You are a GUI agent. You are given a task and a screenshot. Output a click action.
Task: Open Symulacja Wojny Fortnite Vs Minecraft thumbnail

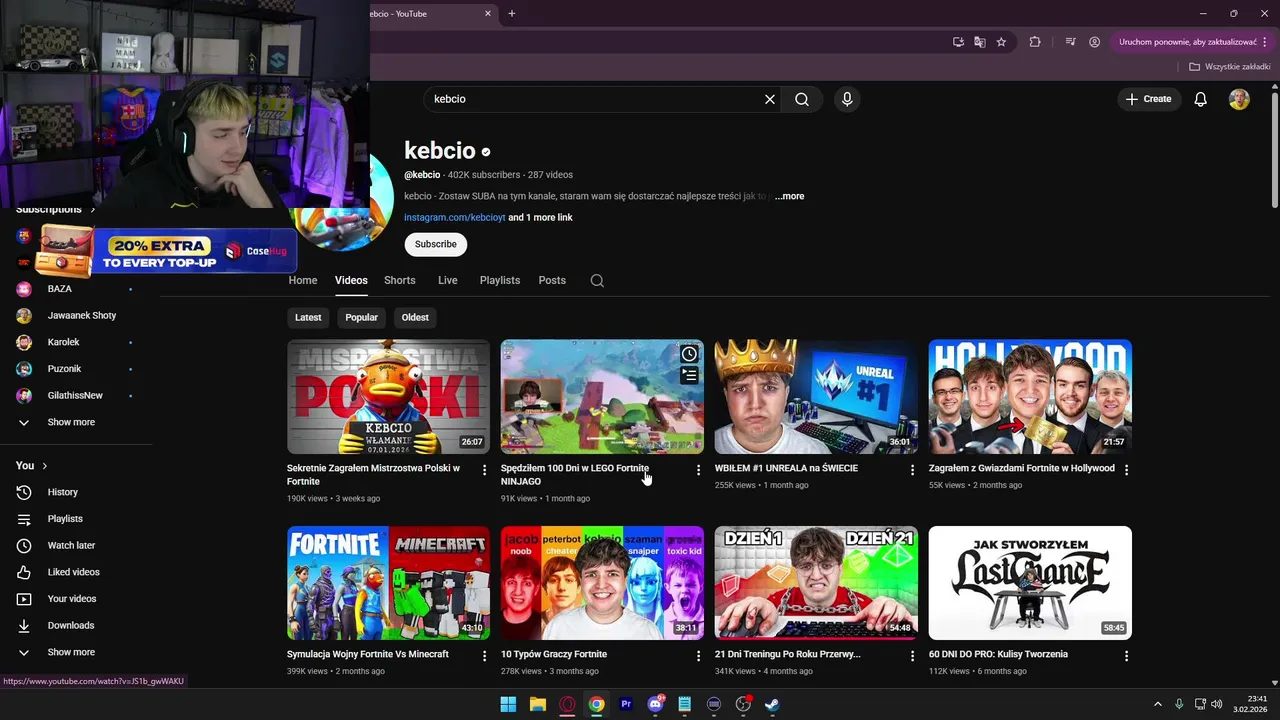[388, 583]
